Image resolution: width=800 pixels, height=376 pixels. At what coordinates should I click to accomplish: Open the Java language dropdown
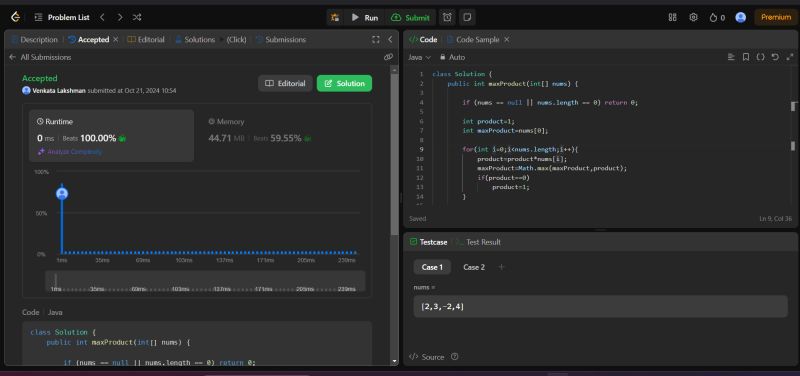[x=419, y=57]
